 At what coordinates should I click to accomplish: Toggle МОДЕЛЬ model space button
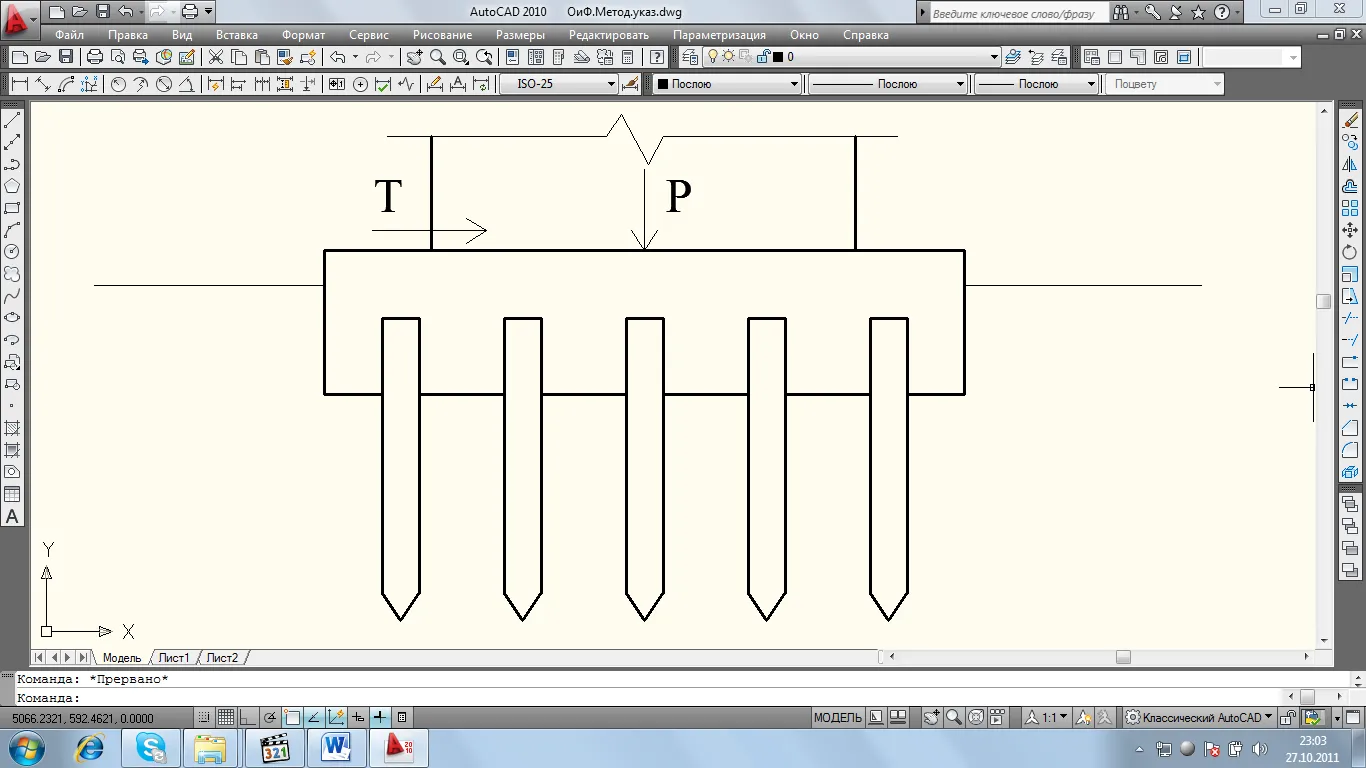point(837,717)
